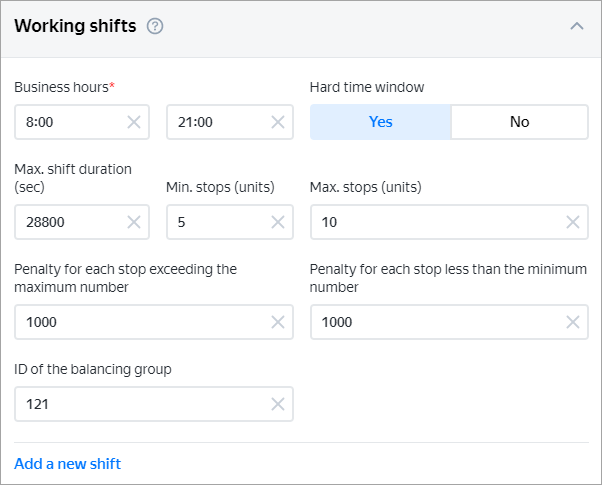Viewport: 602px width, 485px height.
Task: Clear the 21:00 business hours end field
Action: 278,122
